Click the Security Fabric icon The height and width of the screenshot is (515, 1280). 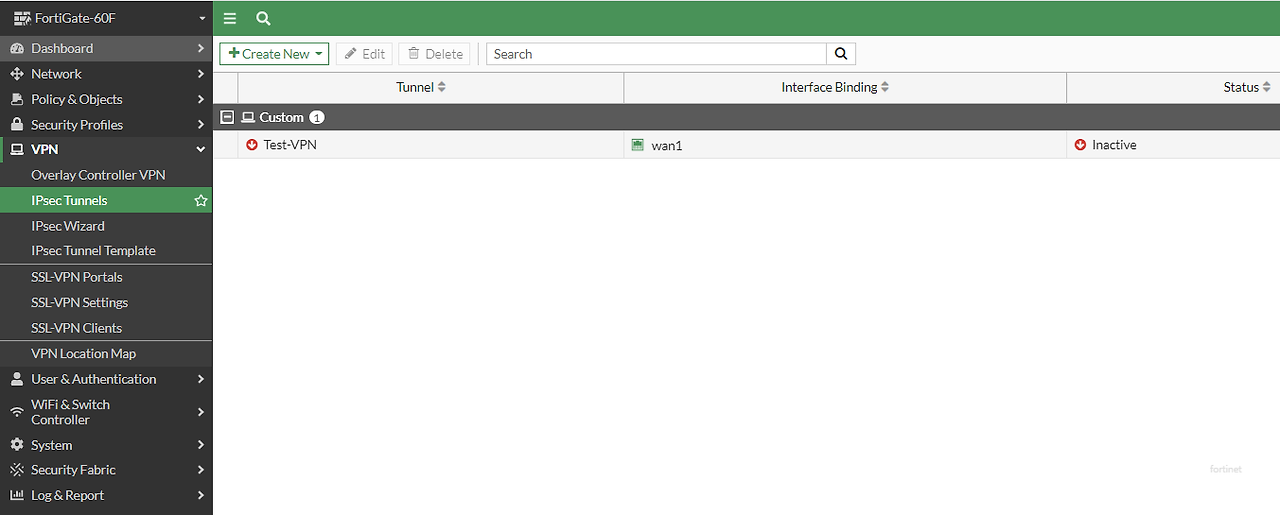pyautogui.click(x=17, y=470)
